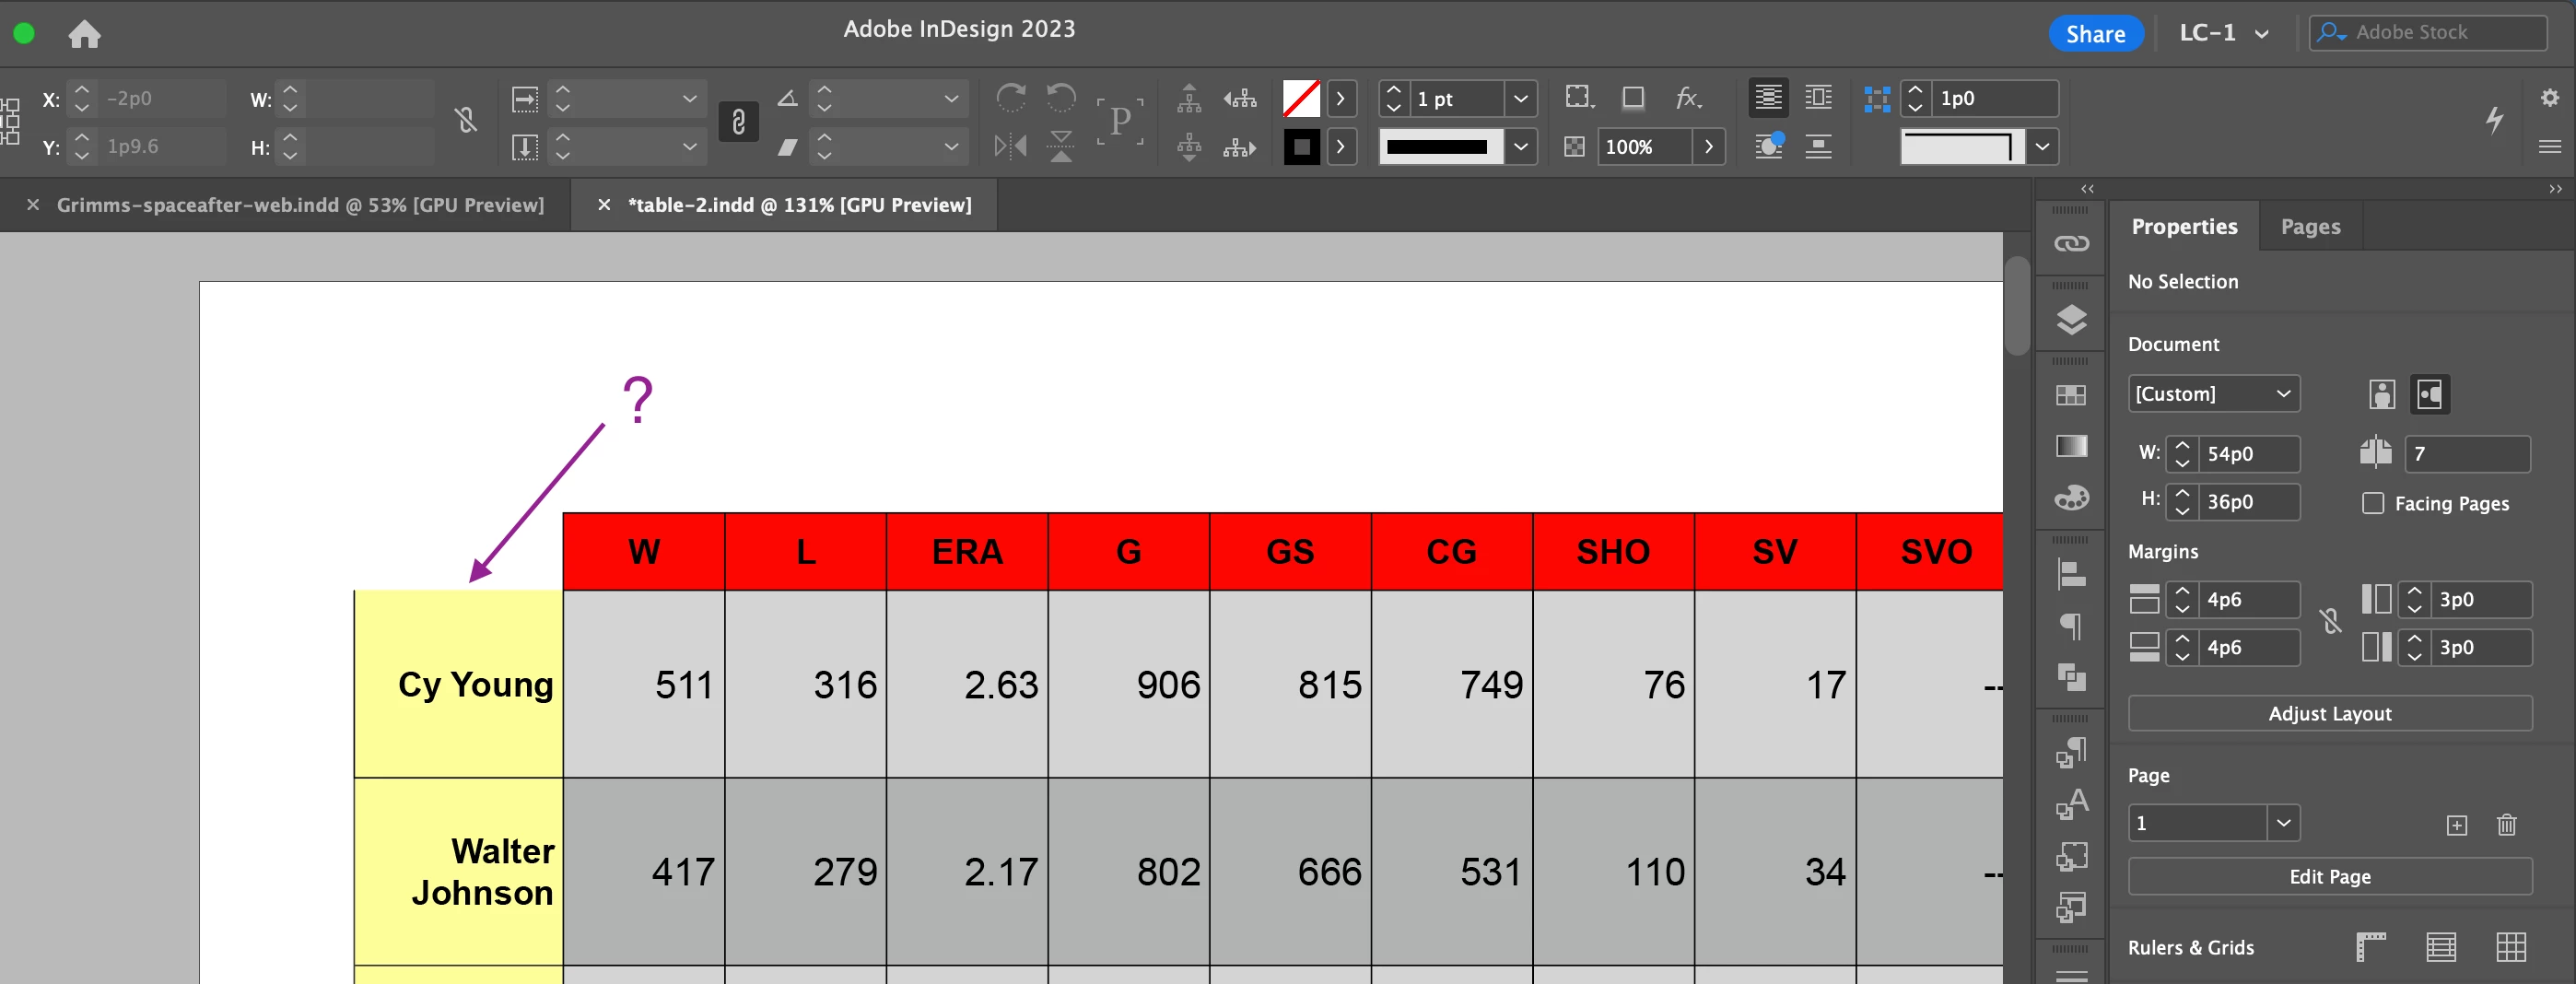Open the Paragraph panel icon
The height and width of the screenshot is (984, 2576).
point(2071,627)
